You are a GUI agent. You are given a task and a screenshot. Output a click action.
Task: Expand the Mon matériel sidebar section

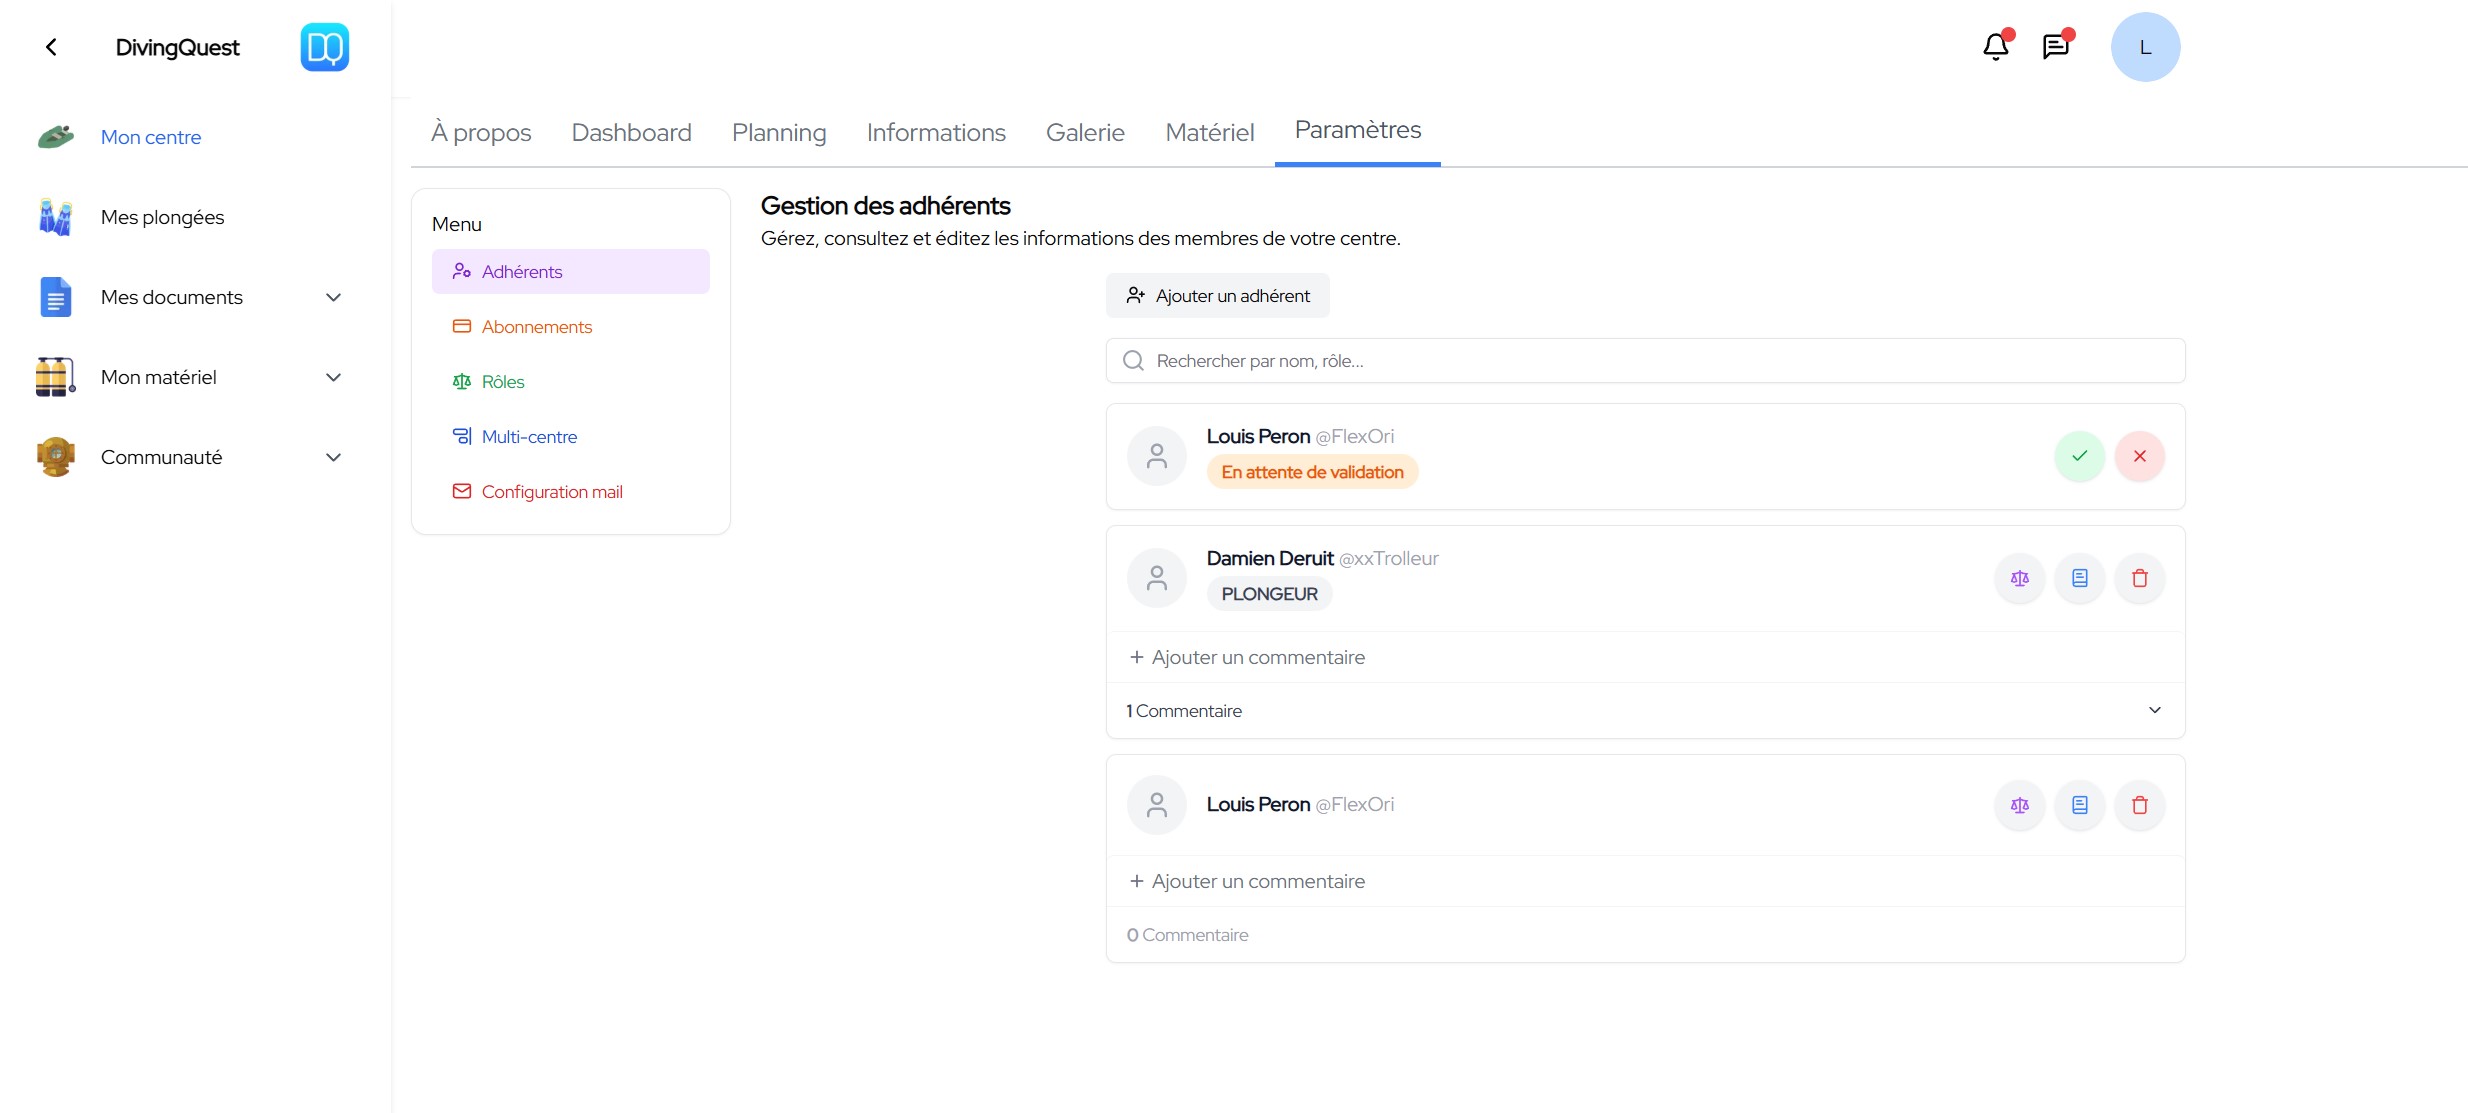333,377
